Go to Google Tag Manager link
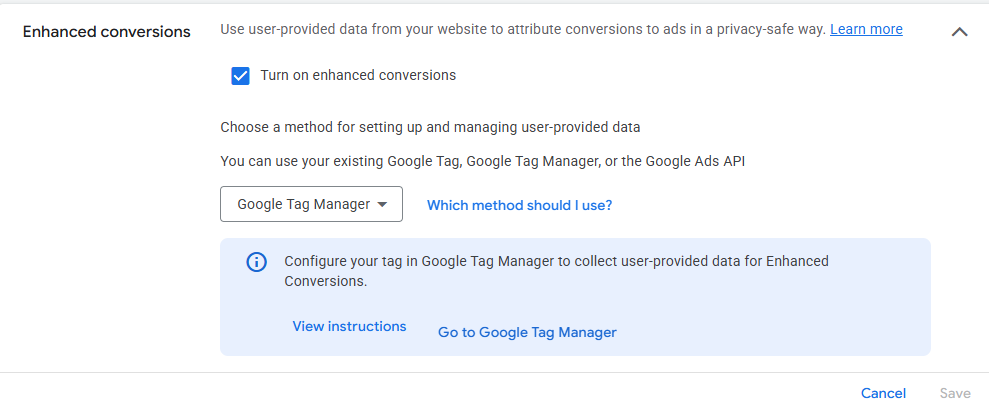 pos(527,332)
